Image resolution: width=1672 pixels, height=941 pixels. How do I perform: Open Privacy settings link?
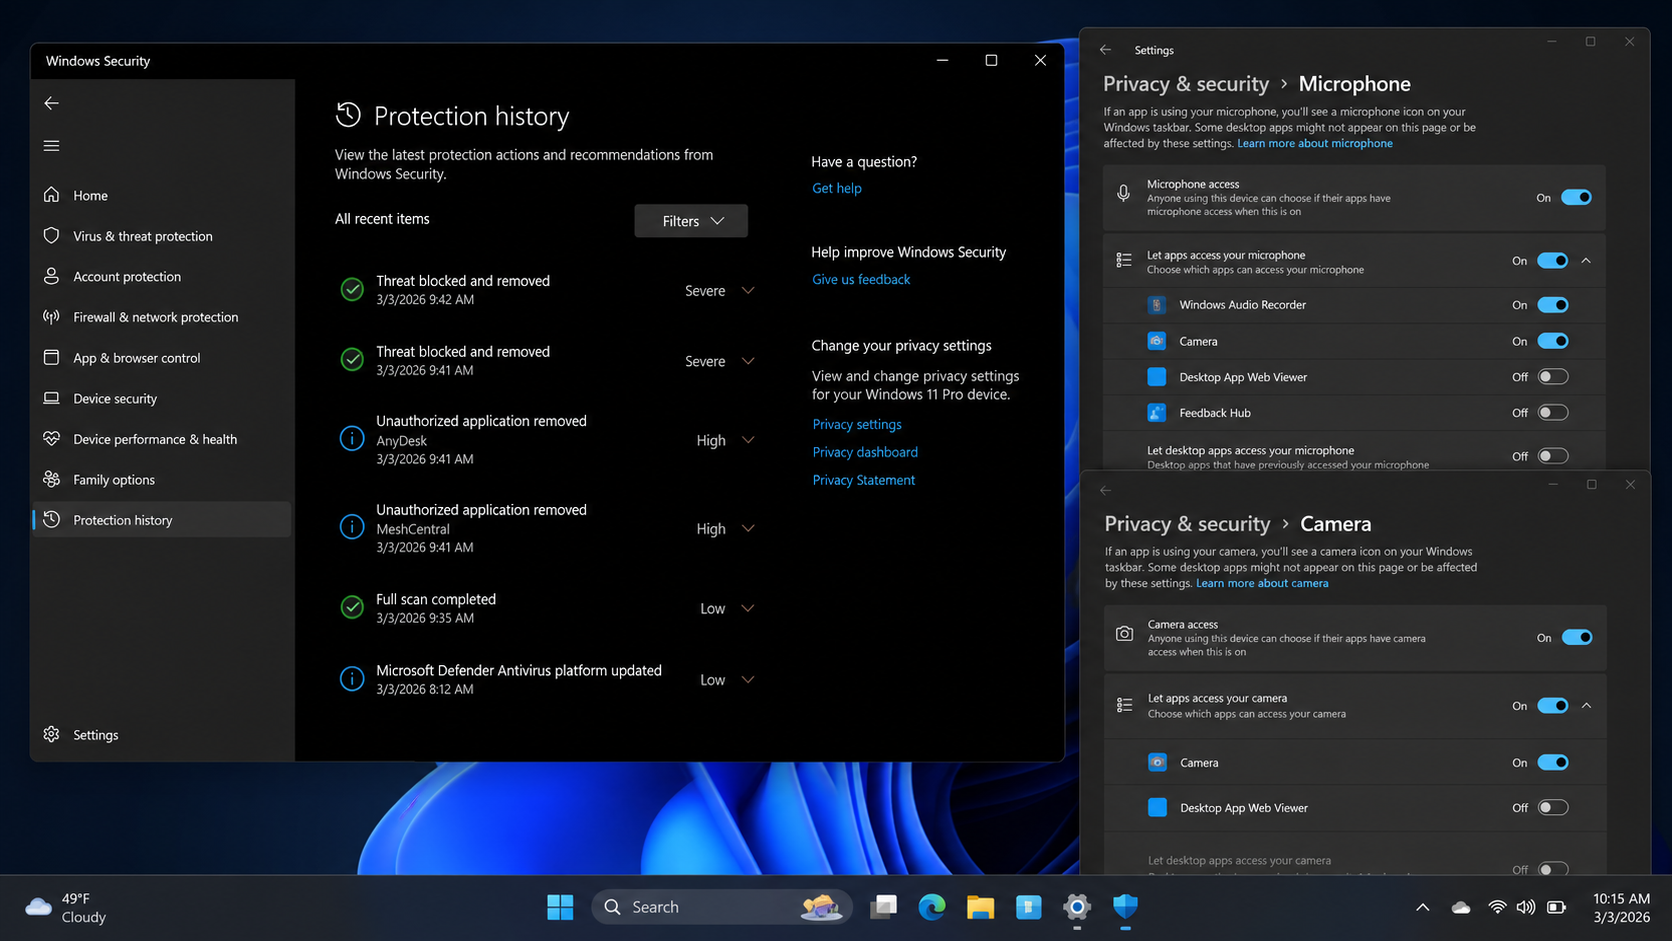pyautogui.click(x=857, y=424)
